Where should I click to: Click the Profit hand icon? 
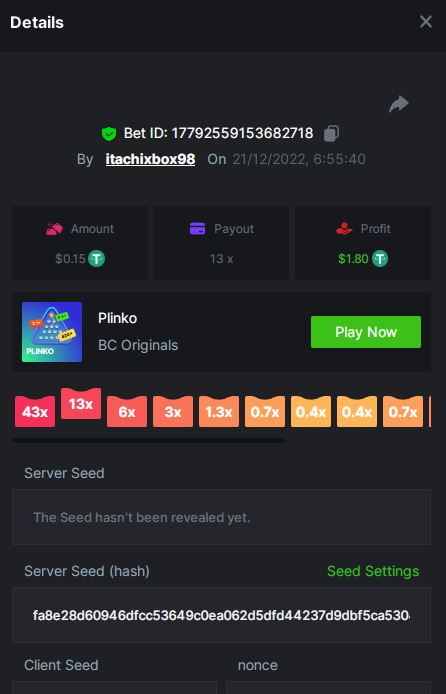(x=344, y=229)
